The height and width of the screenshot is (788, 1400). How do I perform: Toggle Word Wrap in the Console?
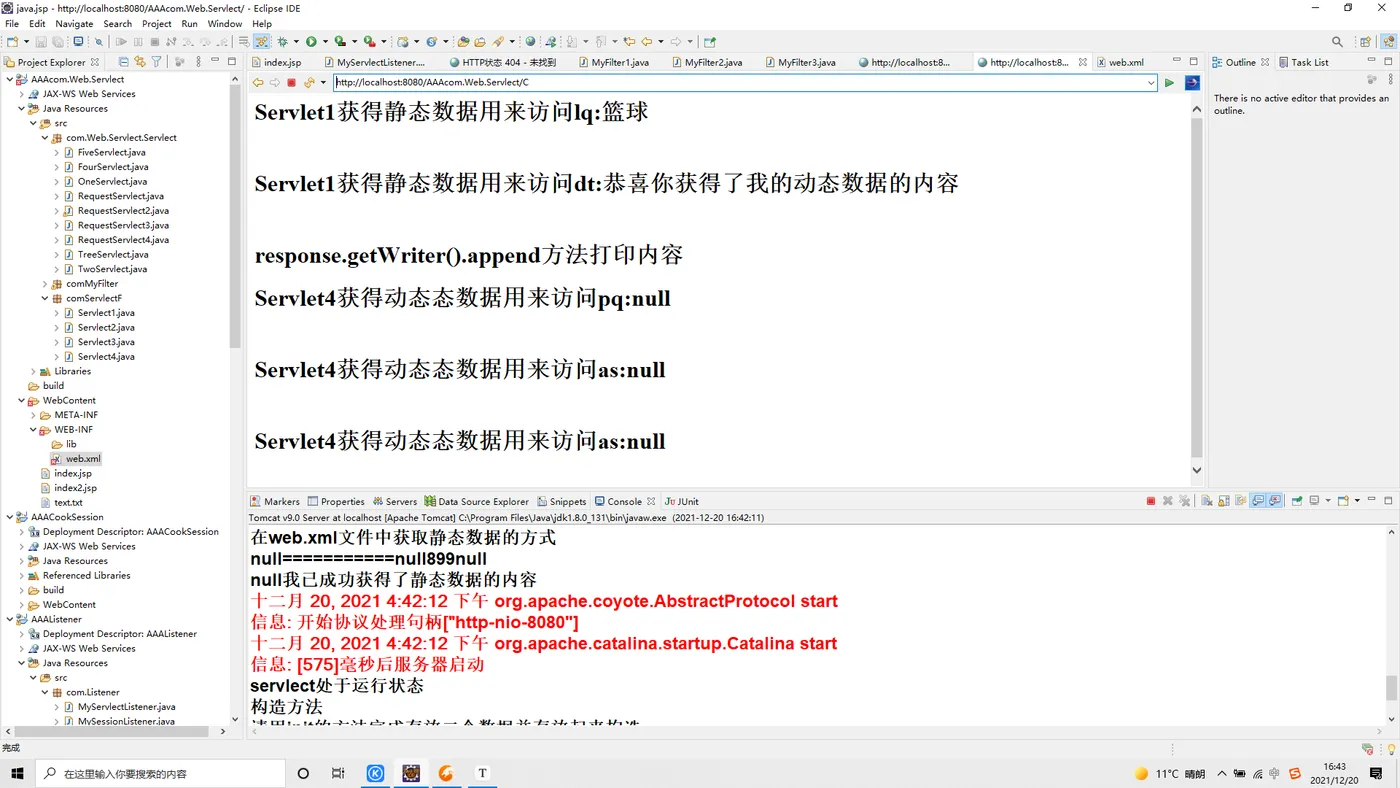(x=1241, y=501)
